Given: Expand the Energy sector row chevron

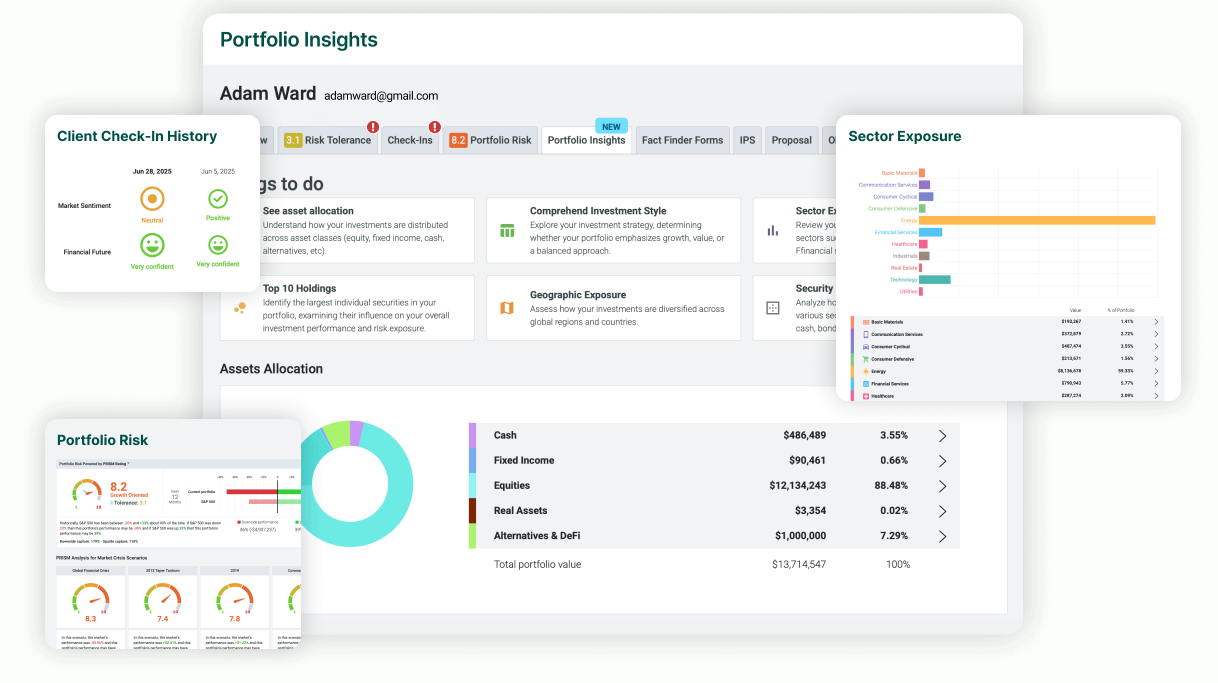Looking at the screenshot, I should pos(1156,371).
